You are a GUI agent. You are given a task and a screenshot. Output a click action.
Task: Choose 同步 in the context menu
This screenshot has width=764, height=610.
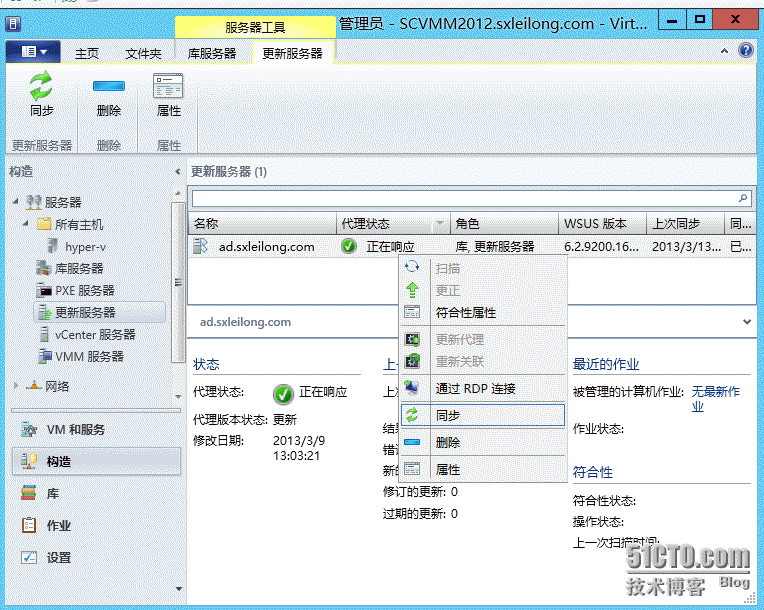click(x=483, y=415)
